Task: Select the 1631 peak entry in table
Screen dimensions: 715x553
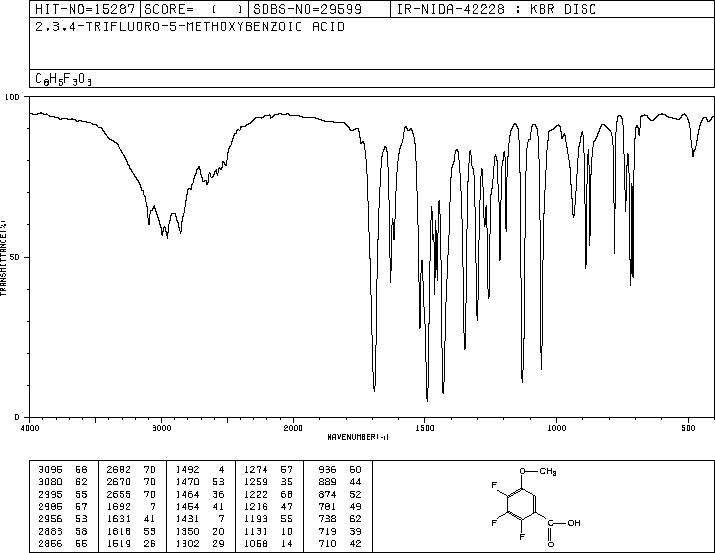Action: (131, 519)
